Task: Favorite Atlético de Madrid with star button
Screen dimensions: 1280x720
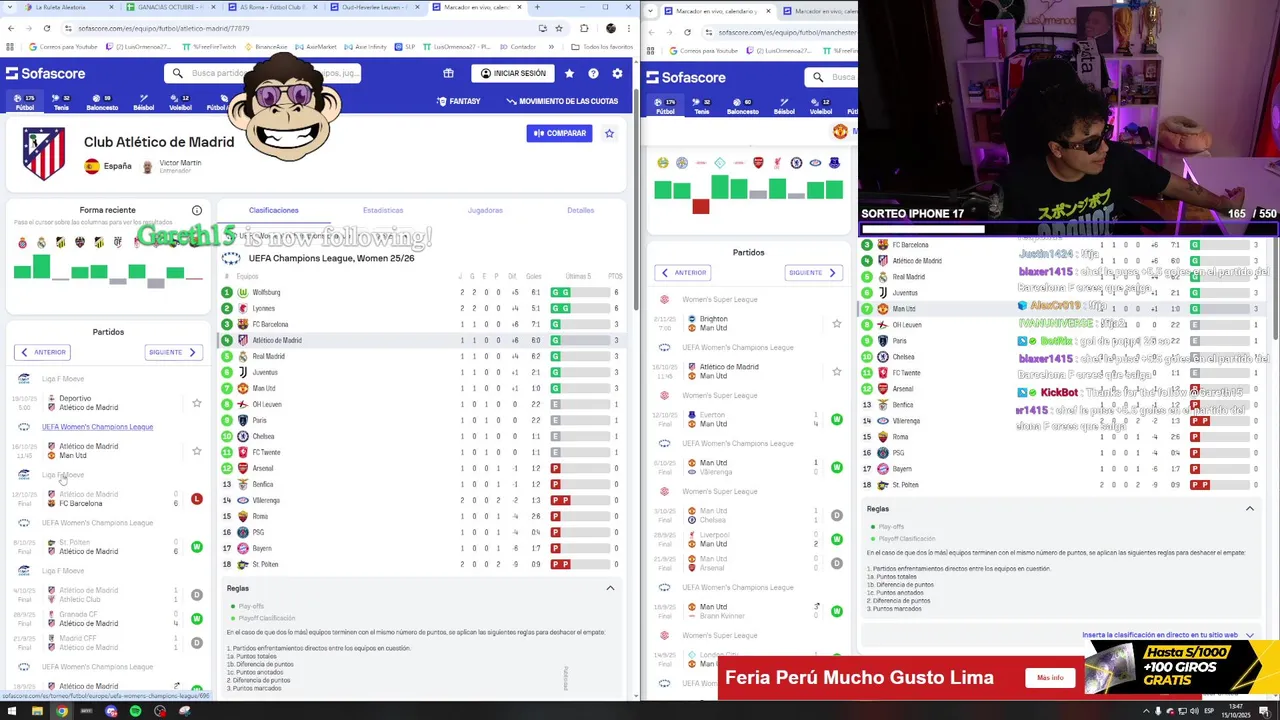Action: coord(609,133)
